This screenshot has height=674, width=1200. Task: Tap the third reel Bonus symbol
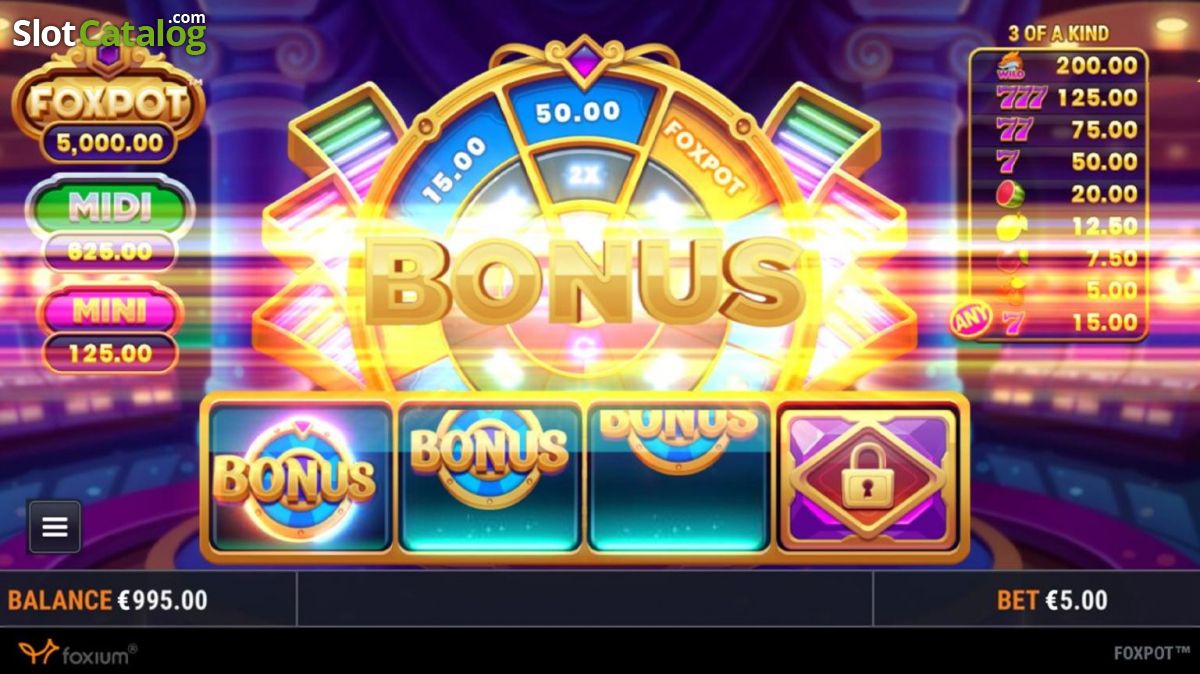point(679,428)
